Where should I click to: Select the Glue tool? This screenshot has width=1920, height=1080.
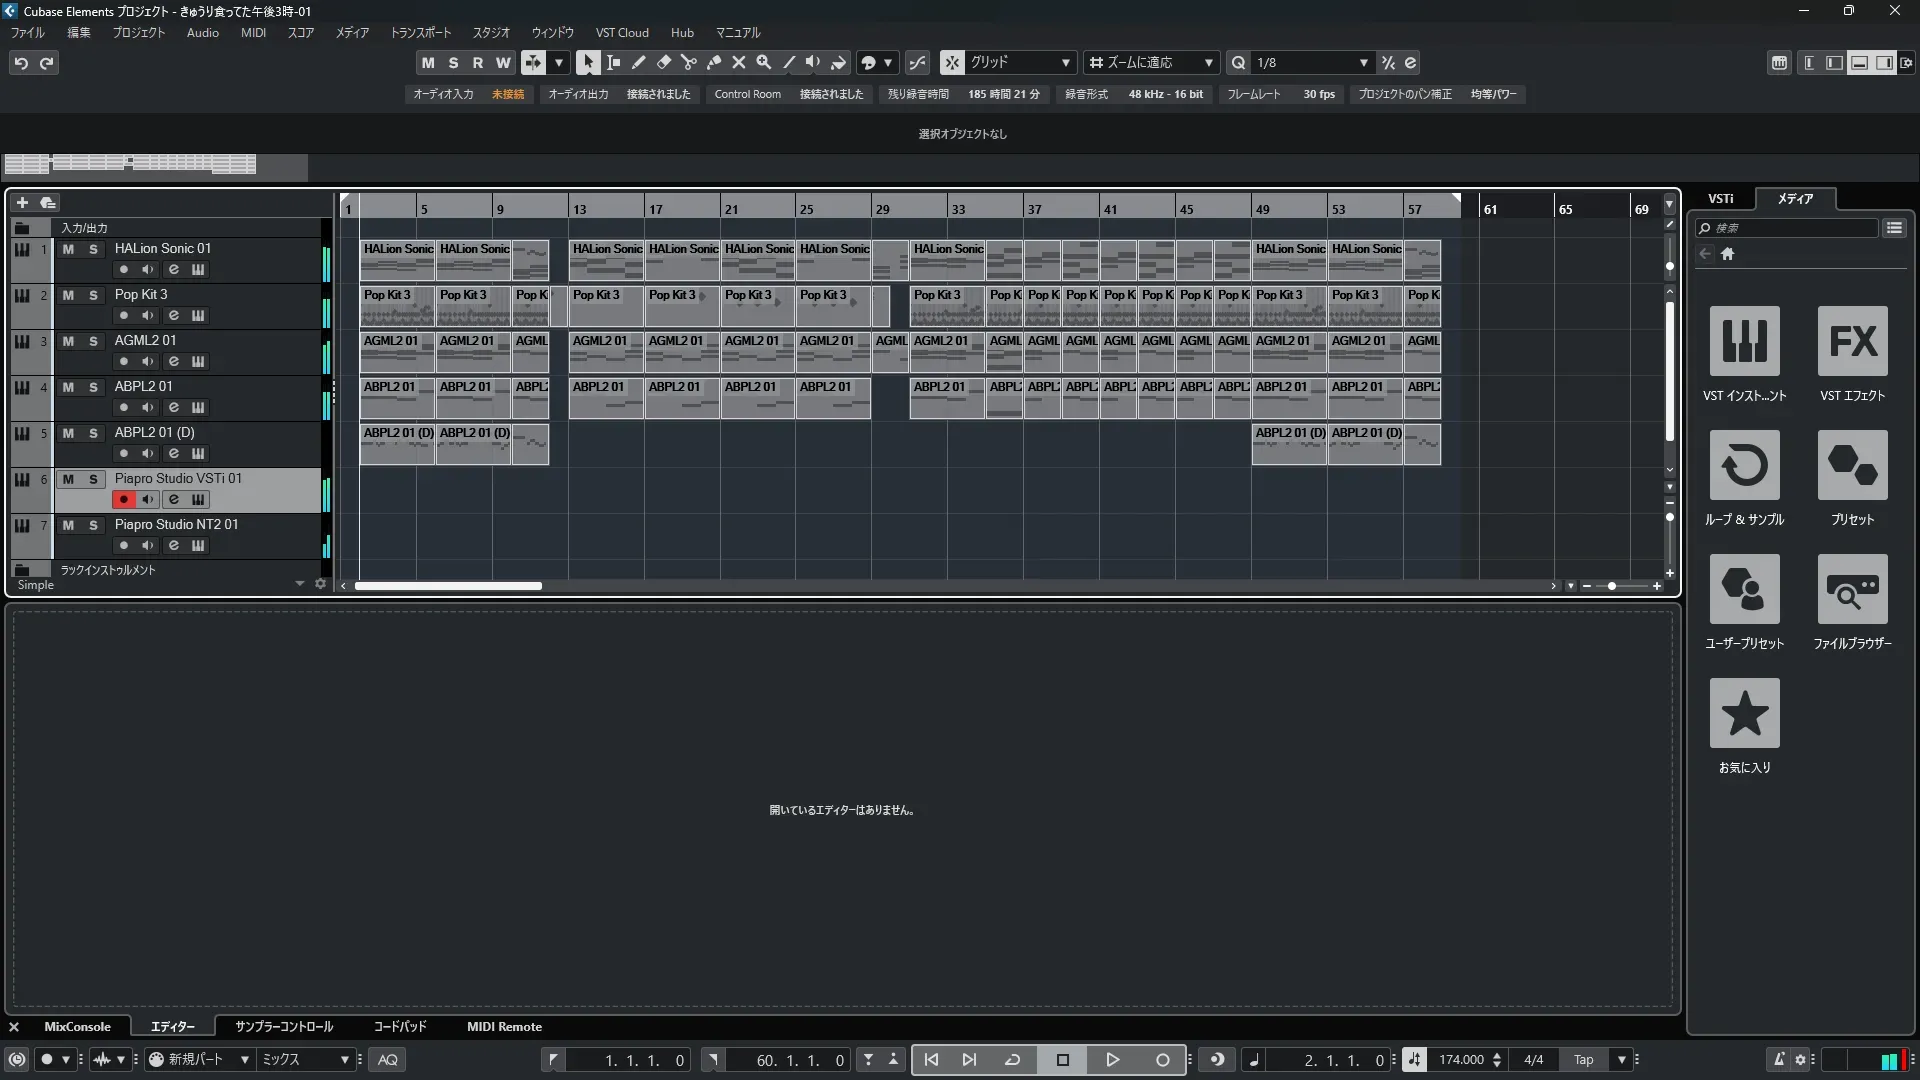click(713, 62)
